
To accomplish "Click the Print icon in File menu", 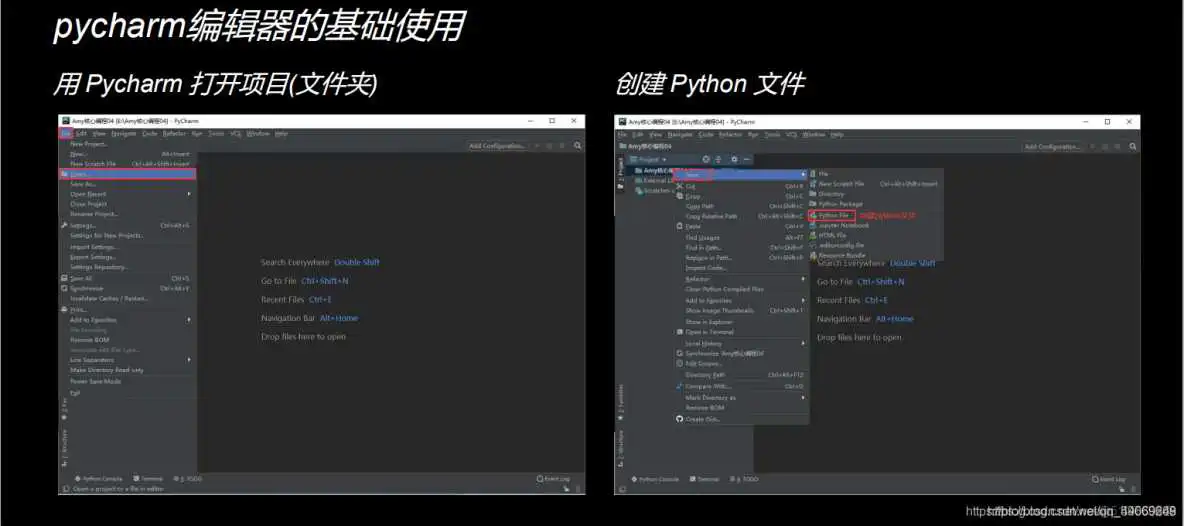I will pos(65,309).
